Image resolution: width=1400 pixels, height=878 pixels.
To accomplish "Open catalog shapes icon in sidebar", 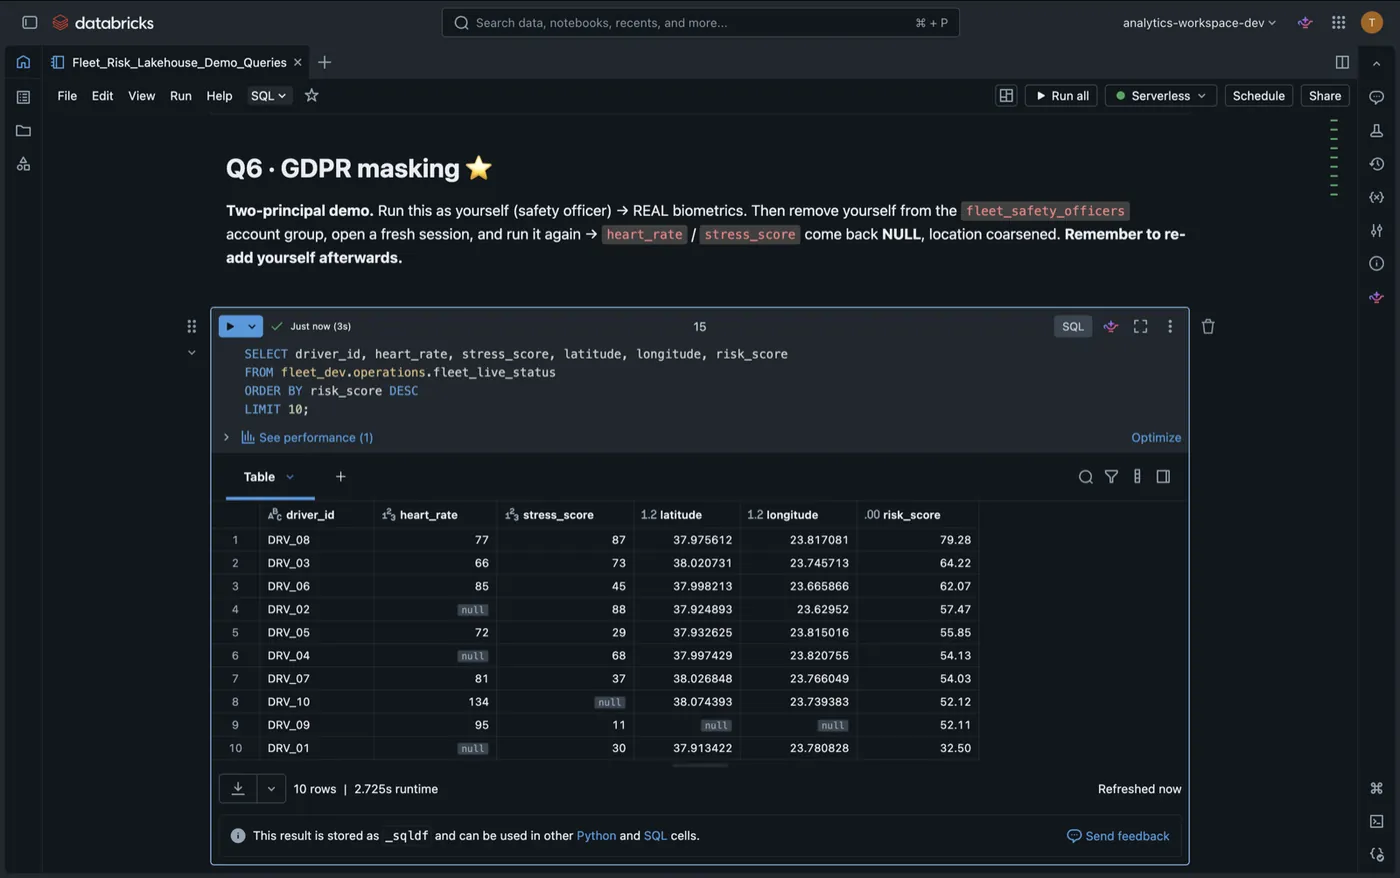I will 23,164.
